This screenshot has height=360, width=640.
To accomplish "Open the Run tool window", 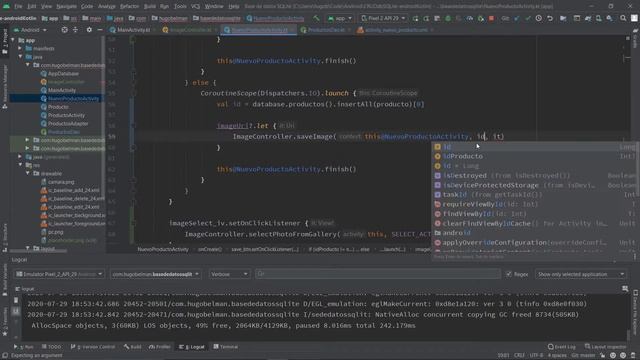I will pos(24,347).
